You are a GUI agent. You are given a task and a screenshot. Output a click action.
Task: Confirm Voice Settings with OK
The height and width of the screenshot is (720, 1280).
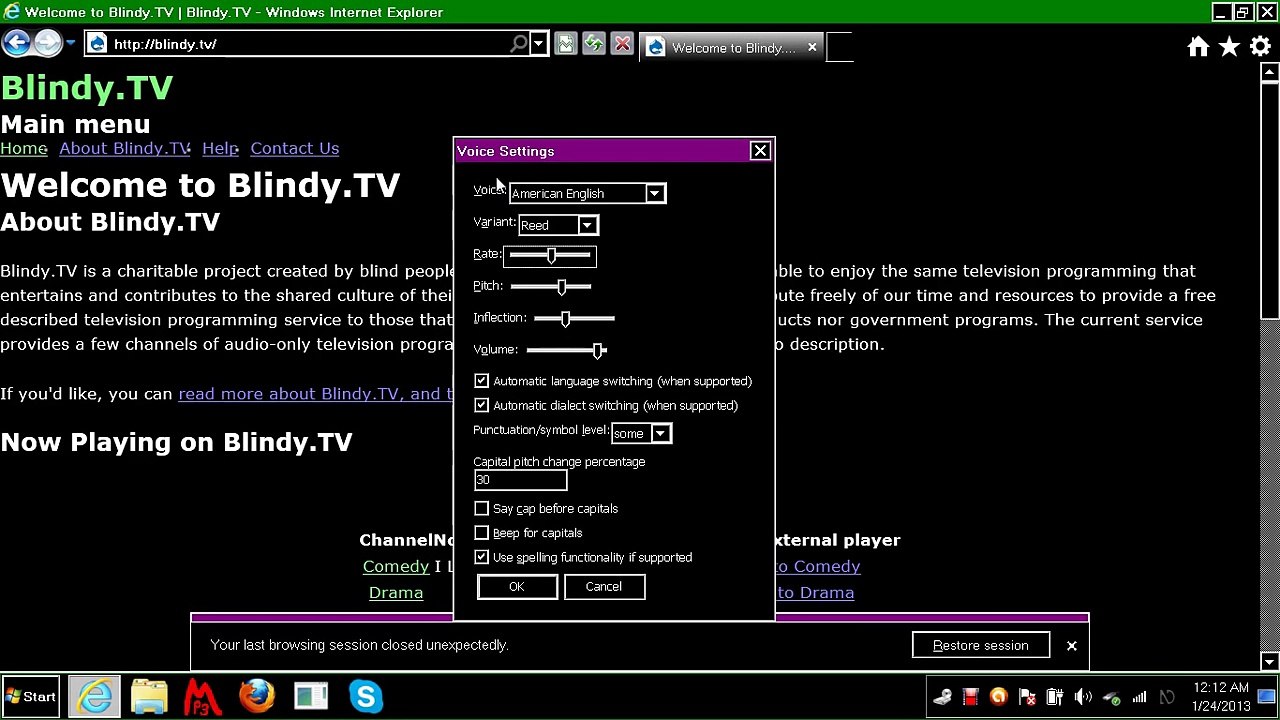tap(517, 587)
